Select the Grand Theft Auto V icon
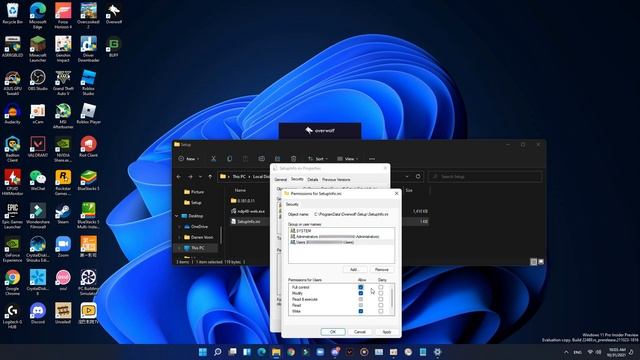 tap(63, 82)
